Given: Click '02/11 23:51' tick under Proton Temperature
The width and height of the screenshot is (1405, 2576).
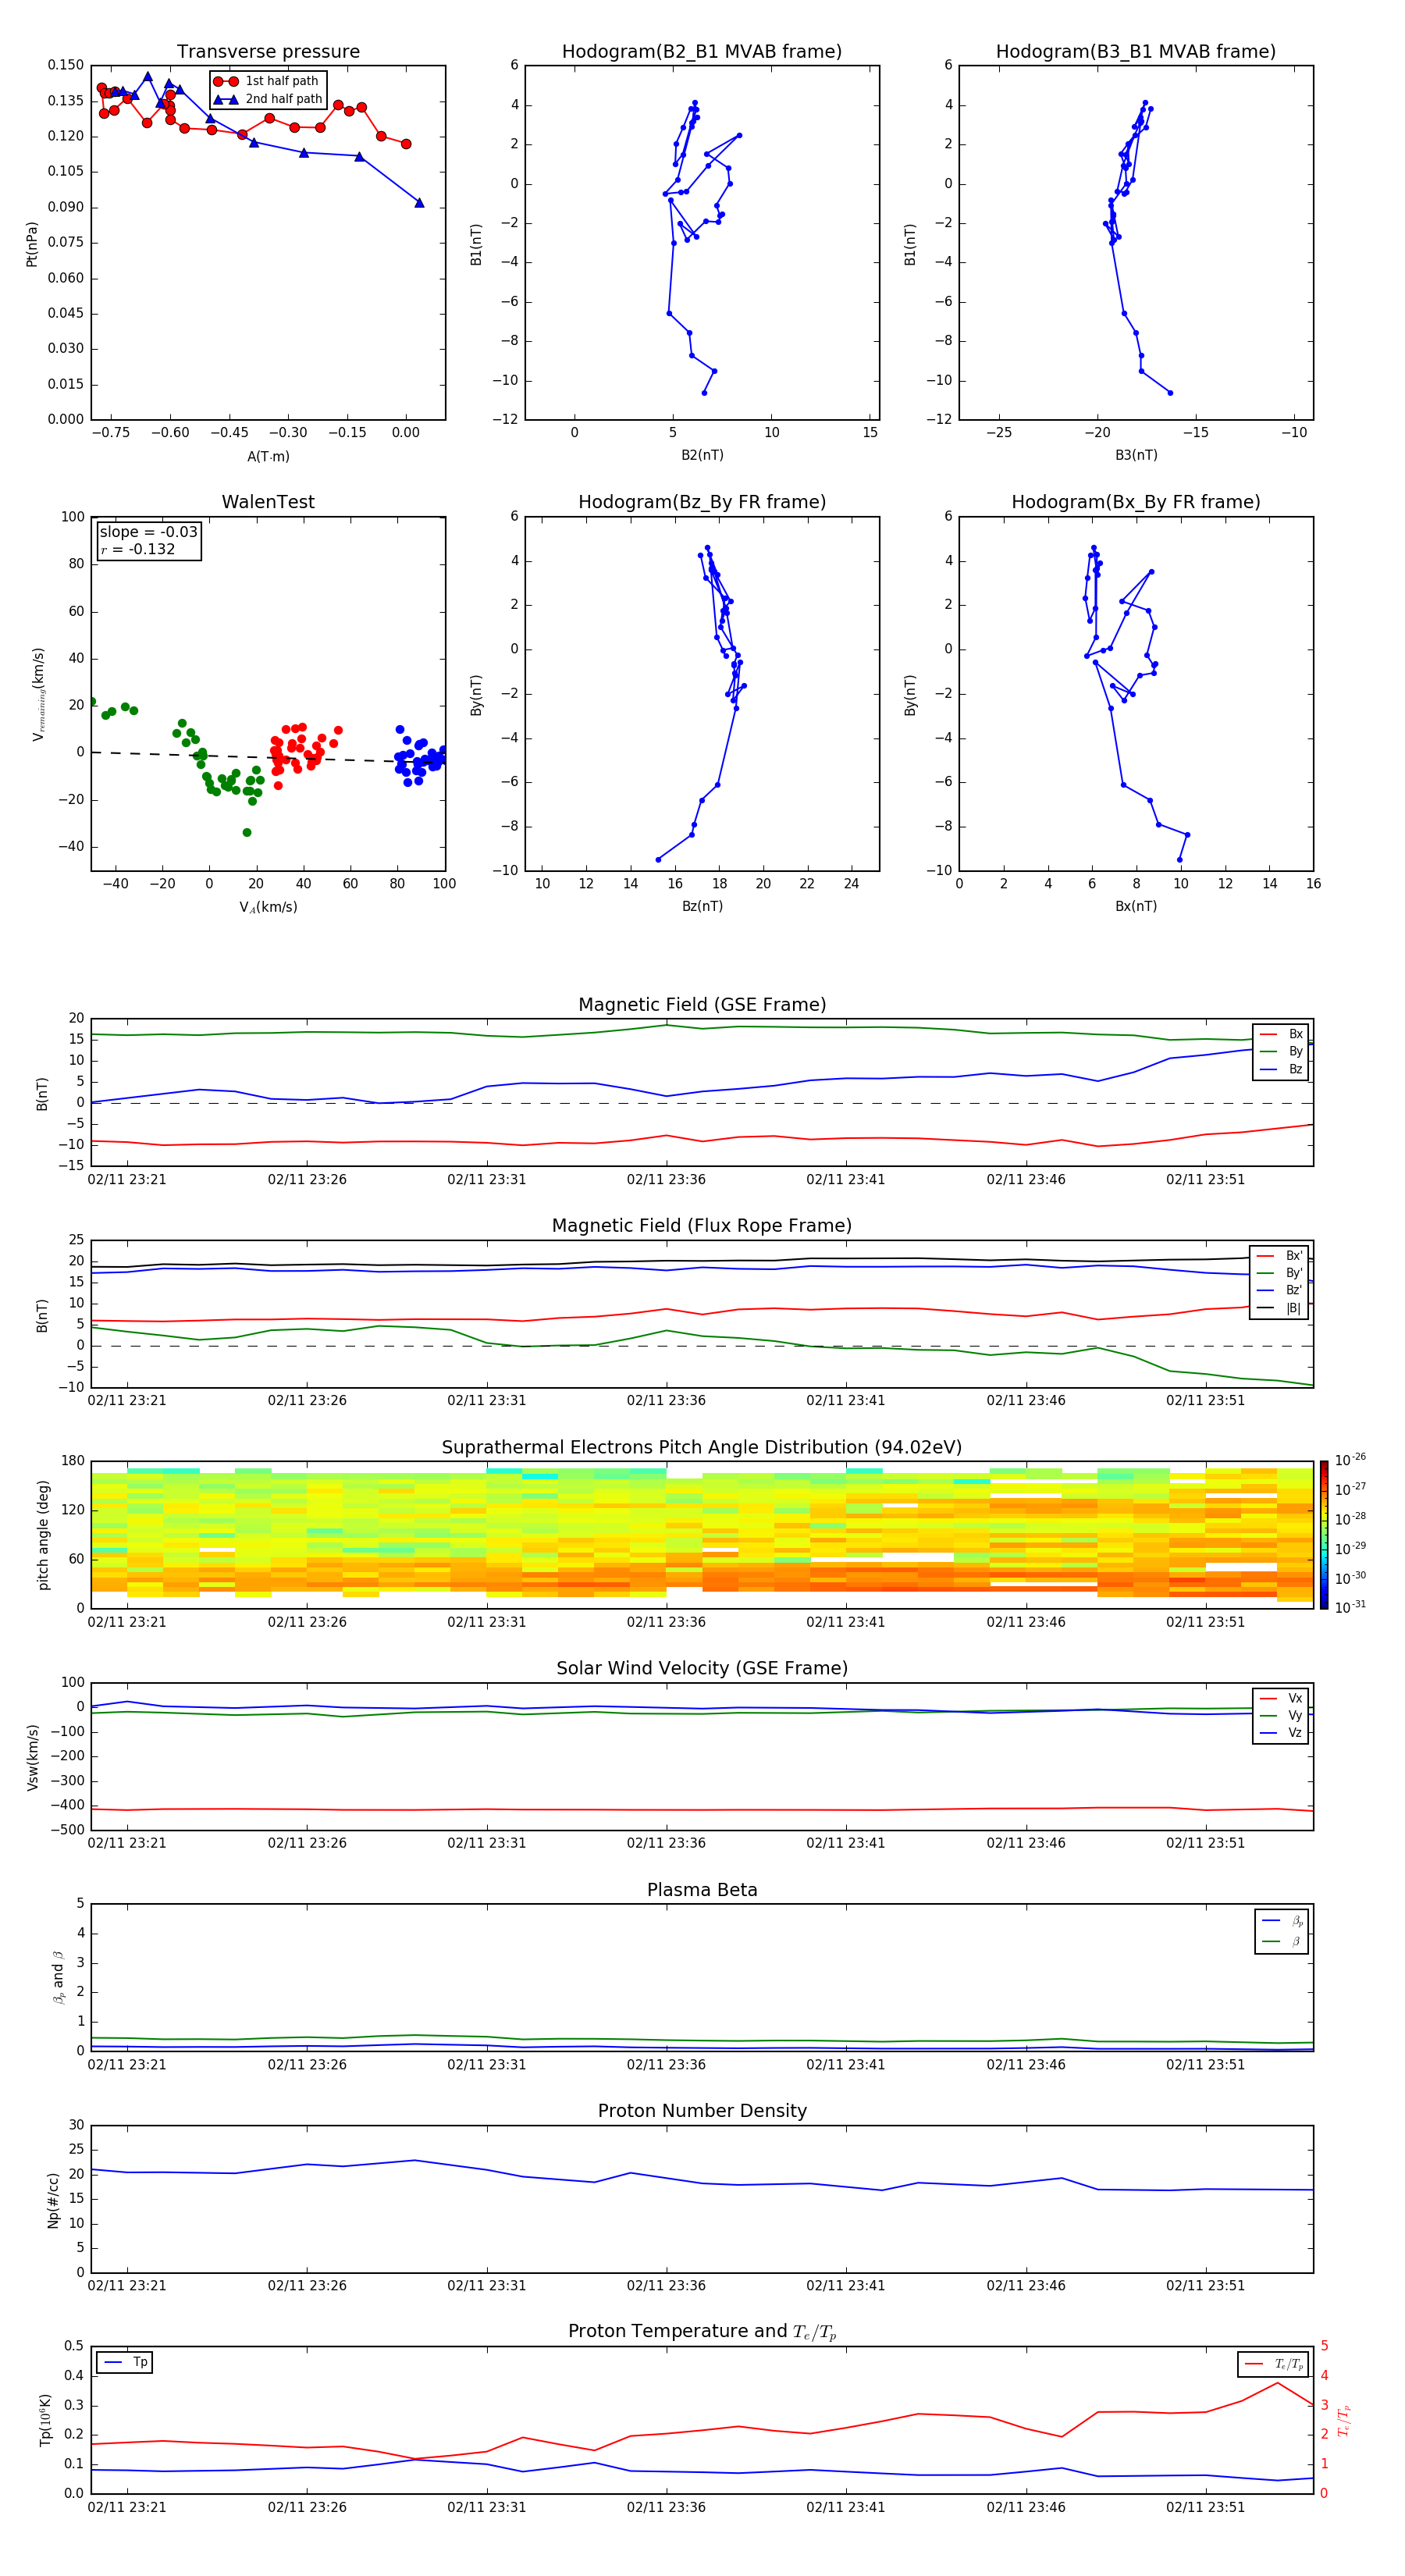Looking at the screenshot, I should click(x=1205, y=2507).
